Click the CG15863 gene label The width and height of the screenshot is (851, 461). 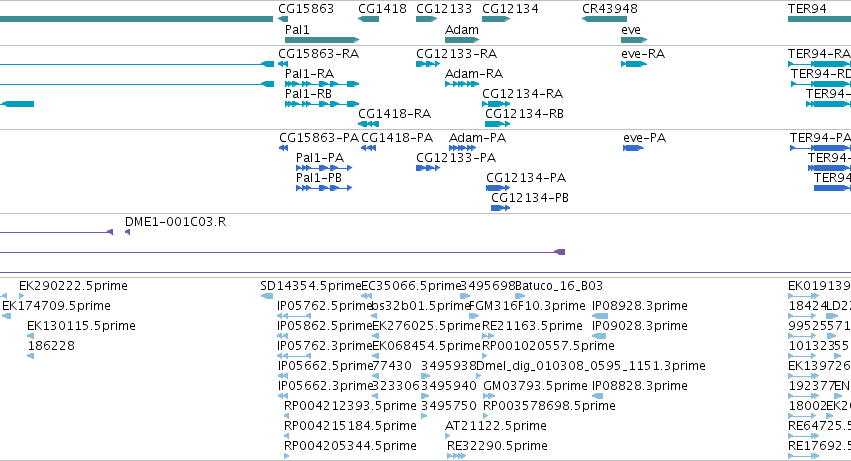[306, 9]
